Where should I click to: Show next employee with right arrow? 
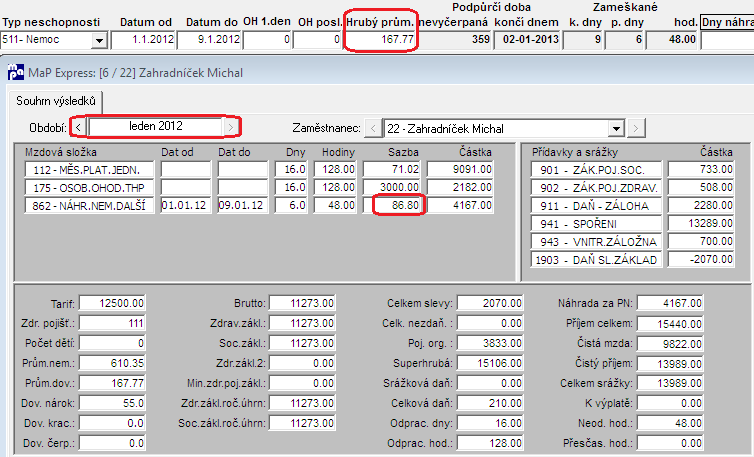coord(636,128)
